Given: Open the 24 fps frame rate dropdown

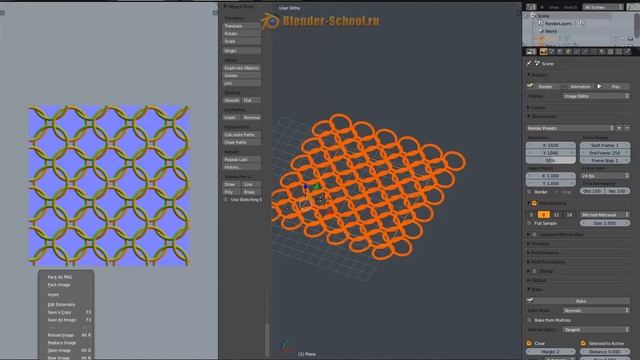Looking at the screenshot, I should tap(605, 176).
